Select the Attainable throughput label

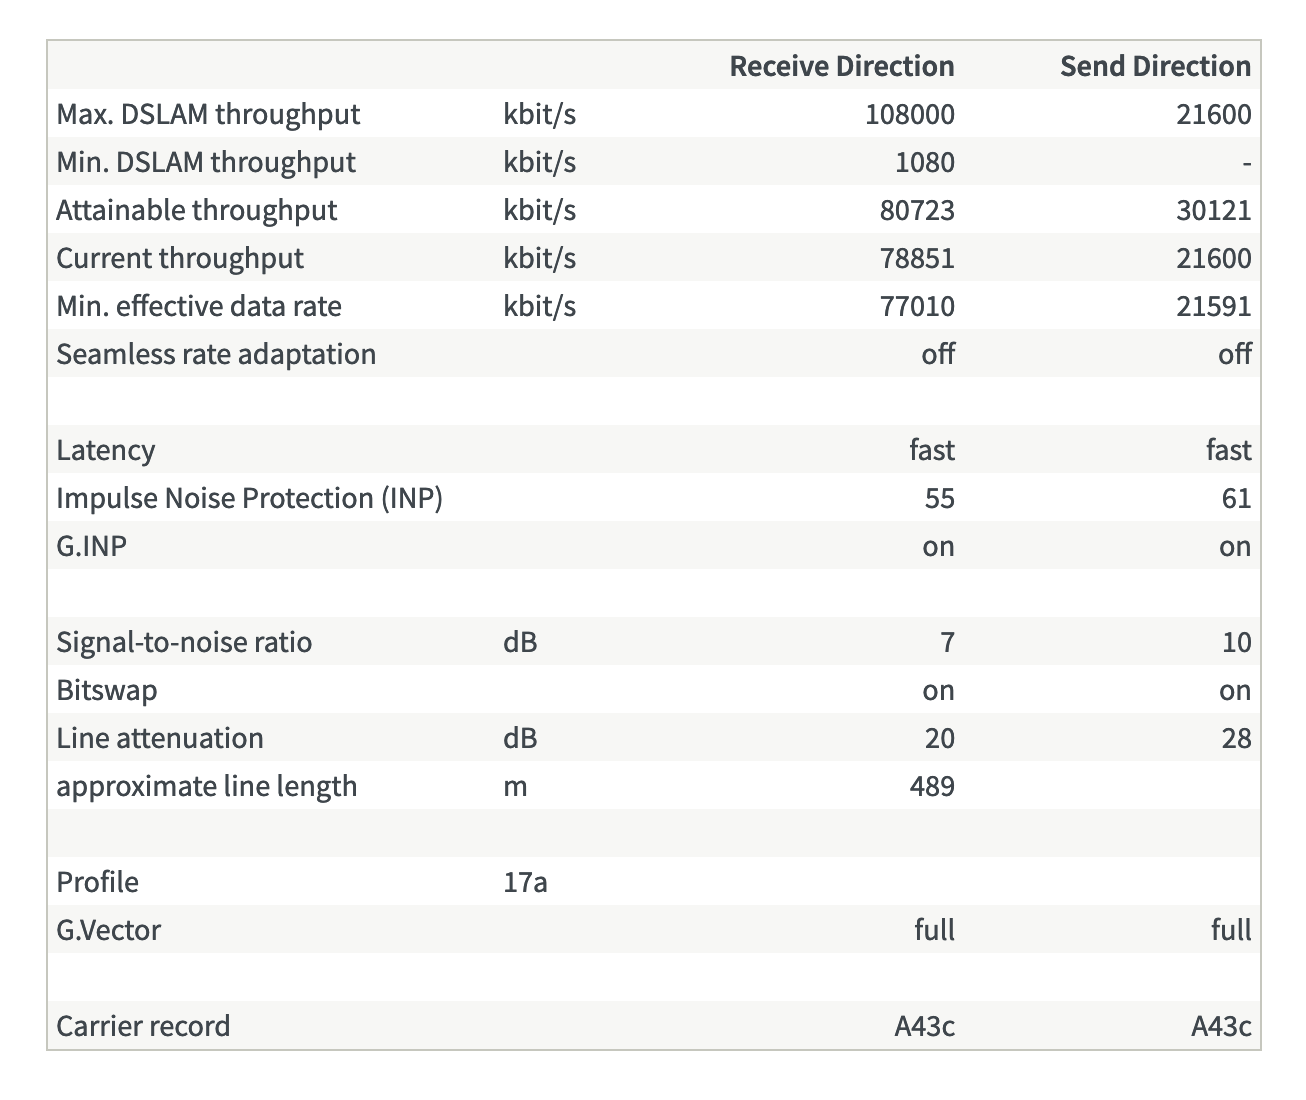pos(197,210)
